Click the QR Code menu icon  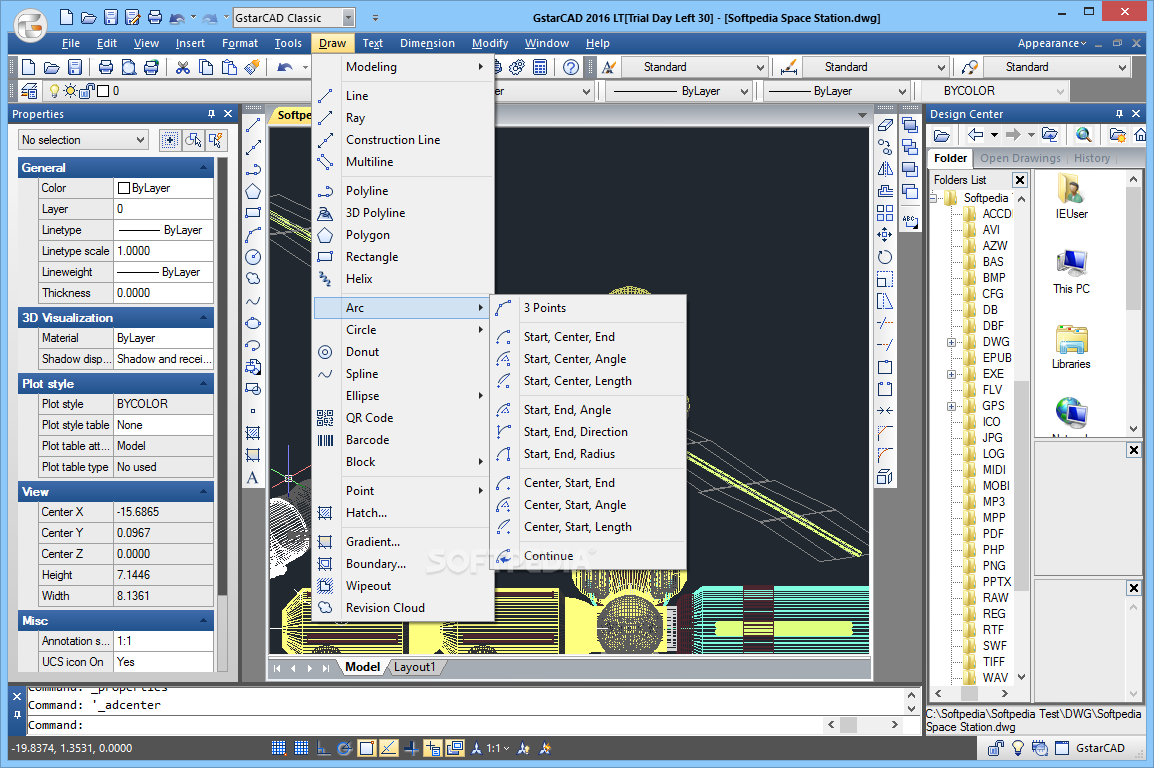tap(325, 418)
